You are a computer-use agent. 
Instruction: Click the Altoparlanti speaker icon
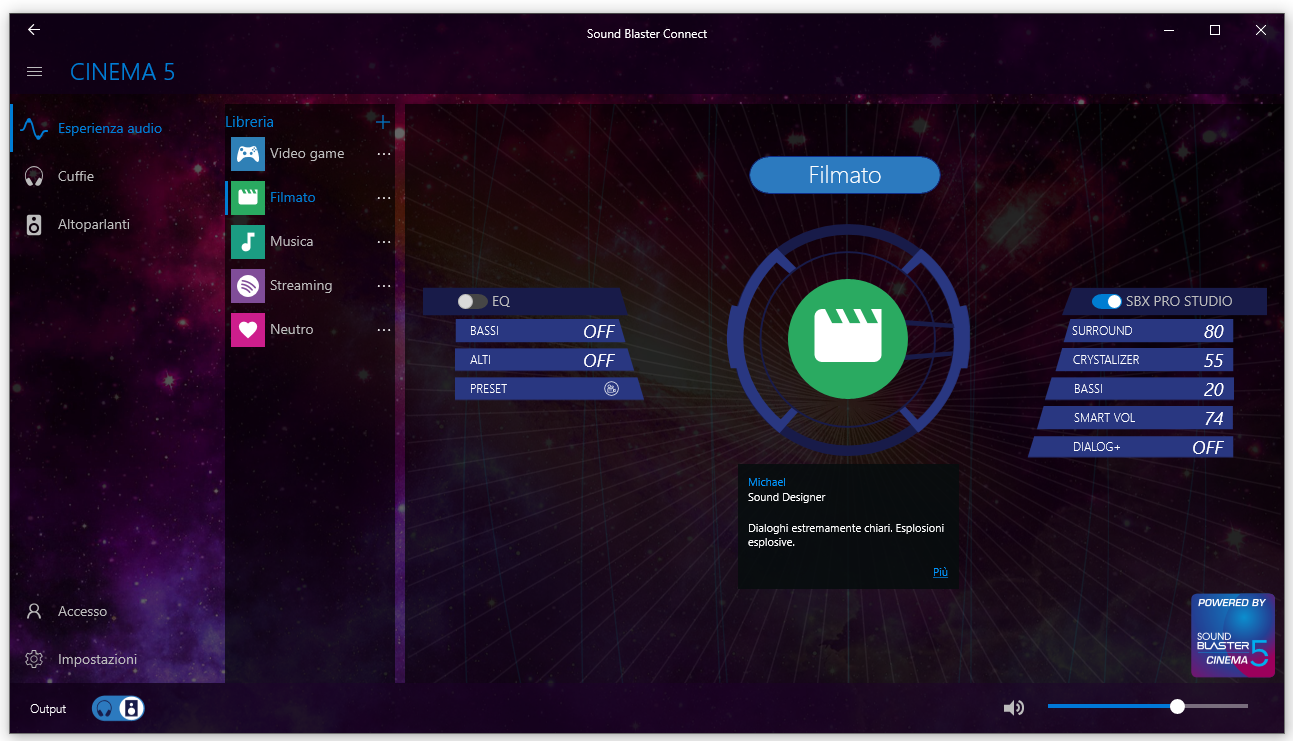tap(34, 225)
